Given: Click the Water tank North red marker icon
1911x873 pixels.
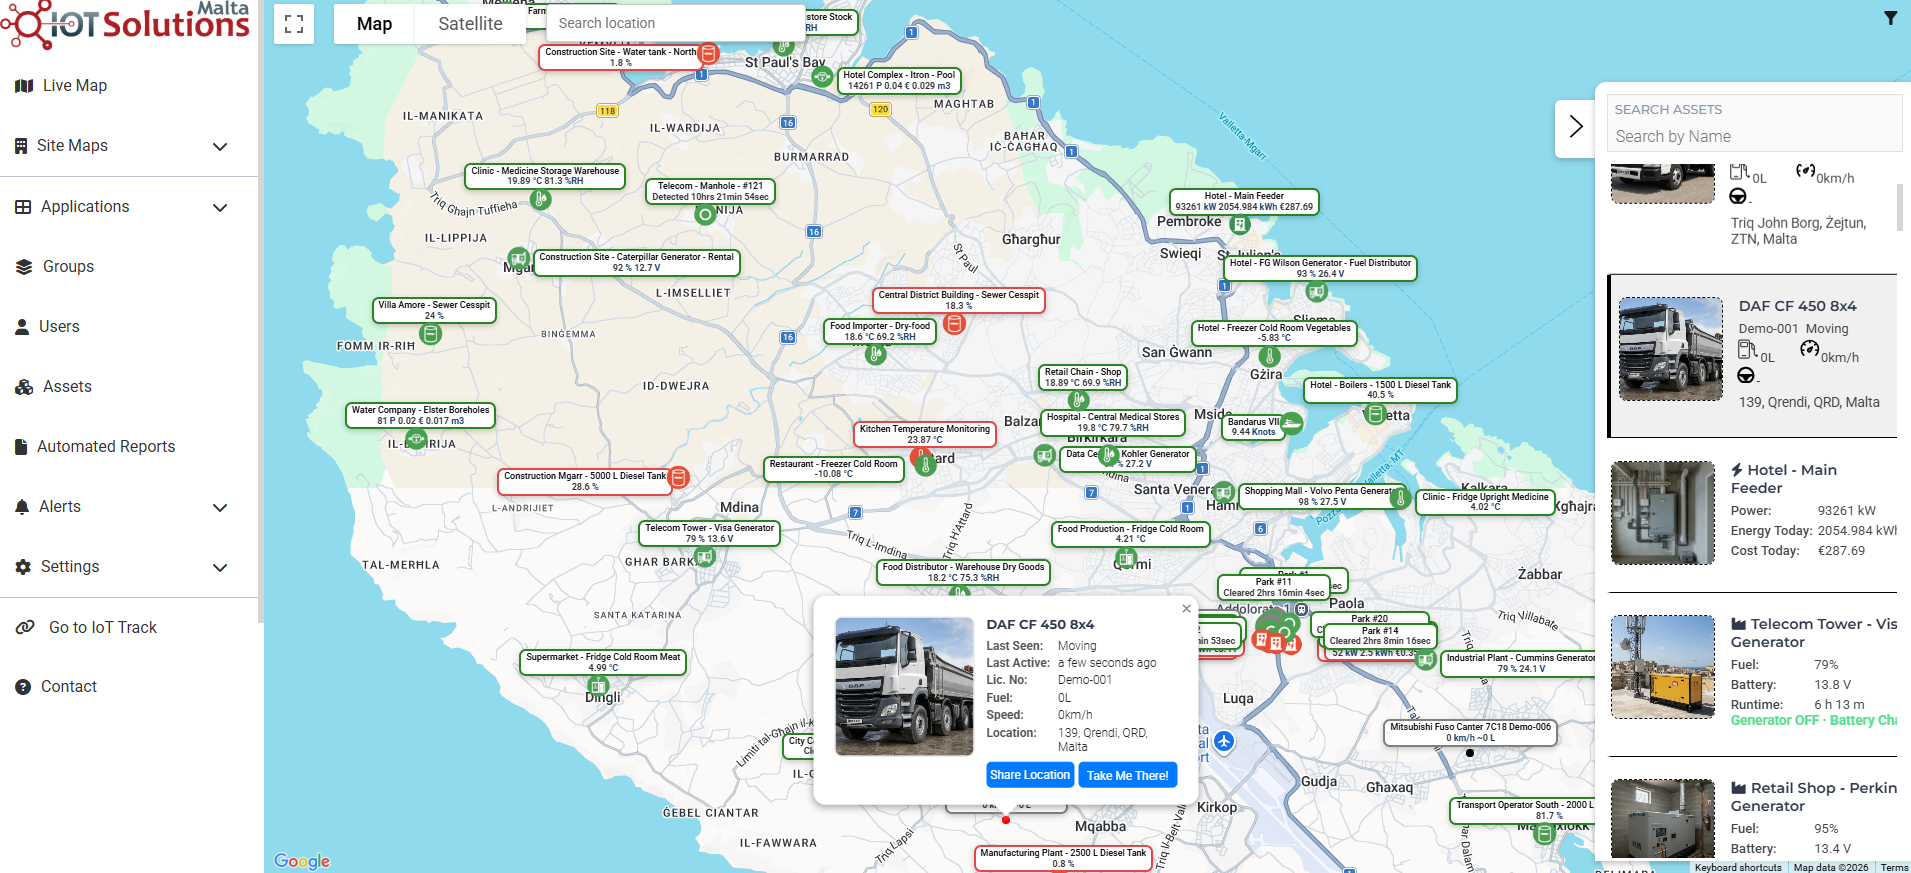Looking at the screenshot, I should tap(708, 53).
